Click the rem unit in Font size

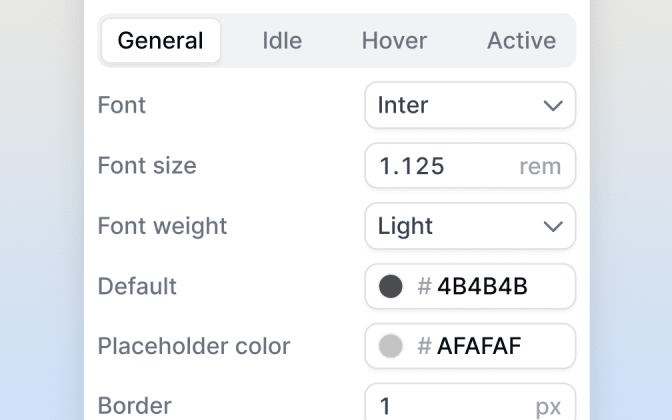pyautogui.click(x=540, y=166)
